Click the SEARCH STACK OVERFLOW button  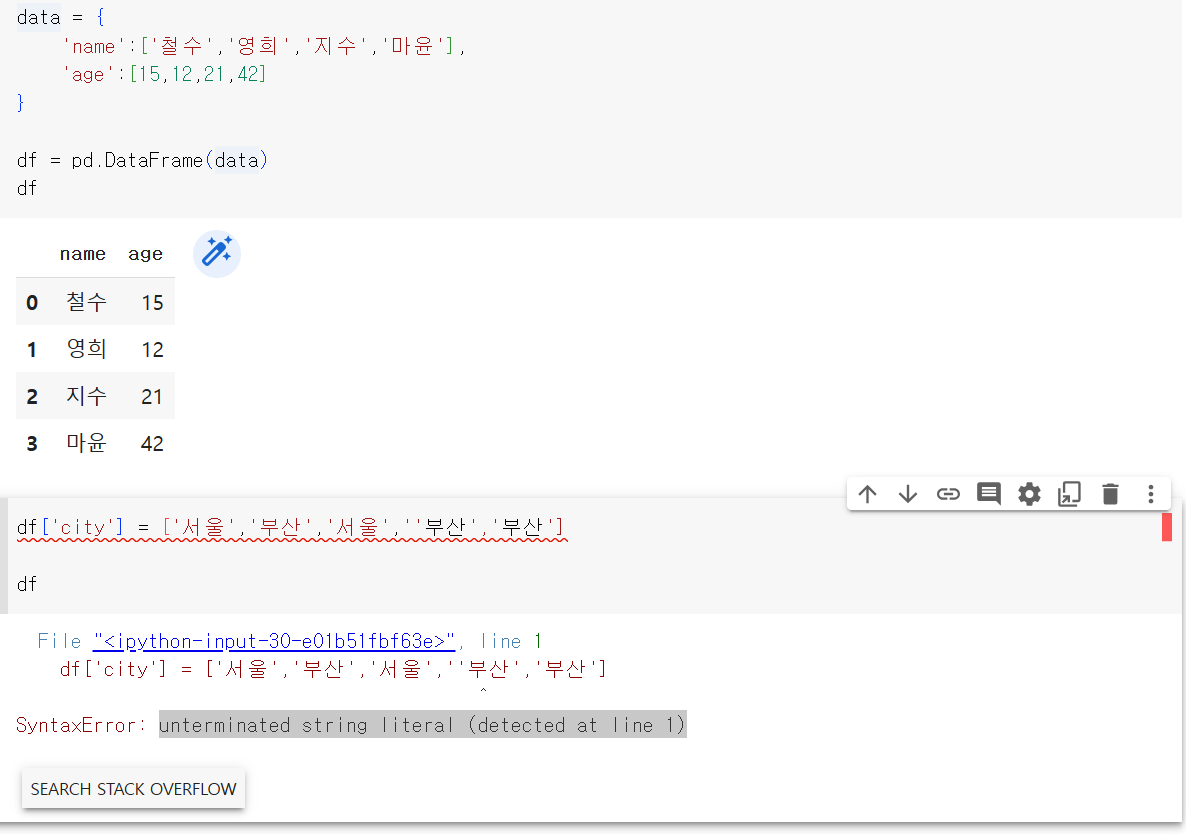133,789
